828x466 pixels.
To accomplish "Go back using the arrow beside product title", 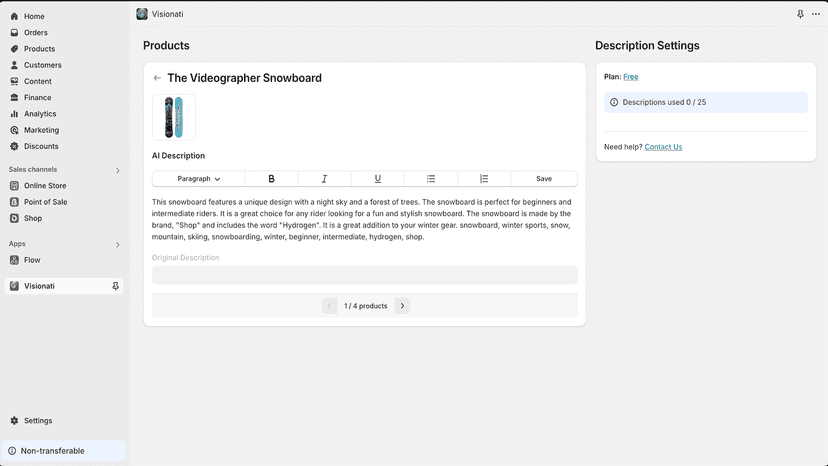I will pyautogui.click(x=157, y=78).
